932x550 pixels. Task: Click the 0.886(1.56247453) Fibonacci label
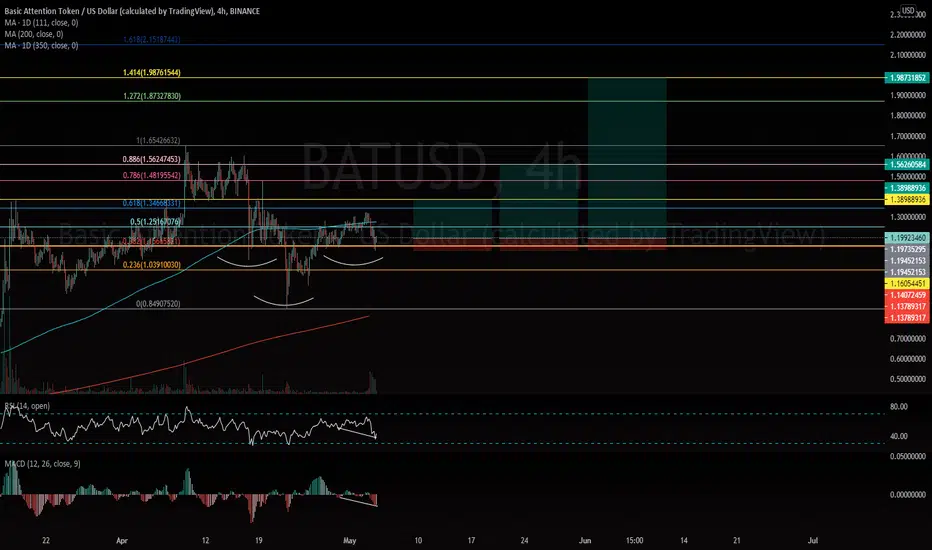[151, 159]
